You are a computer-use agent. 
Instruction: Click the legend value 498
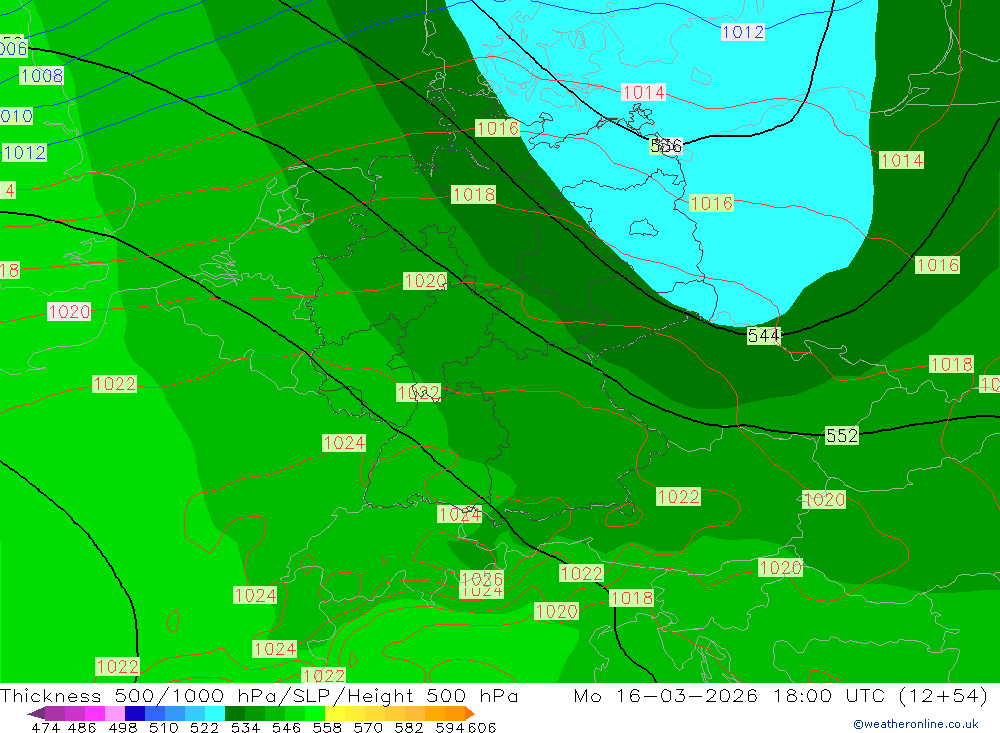pos(123,727)
